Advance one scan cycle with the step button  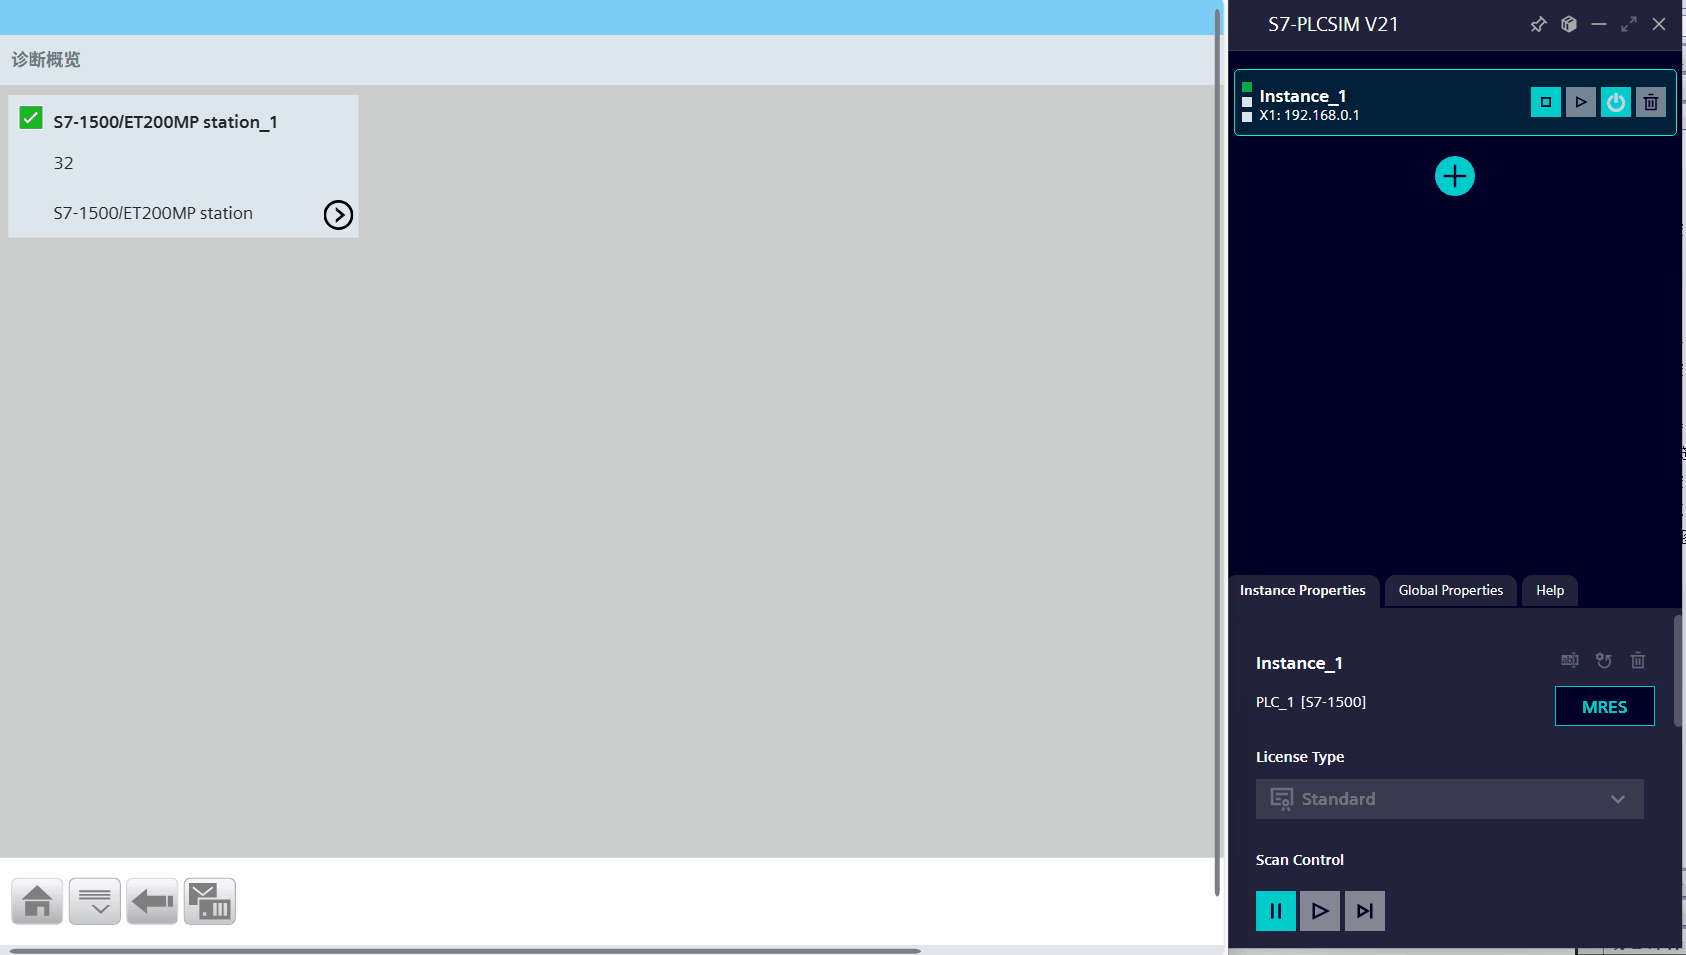tap(1365, 911)
